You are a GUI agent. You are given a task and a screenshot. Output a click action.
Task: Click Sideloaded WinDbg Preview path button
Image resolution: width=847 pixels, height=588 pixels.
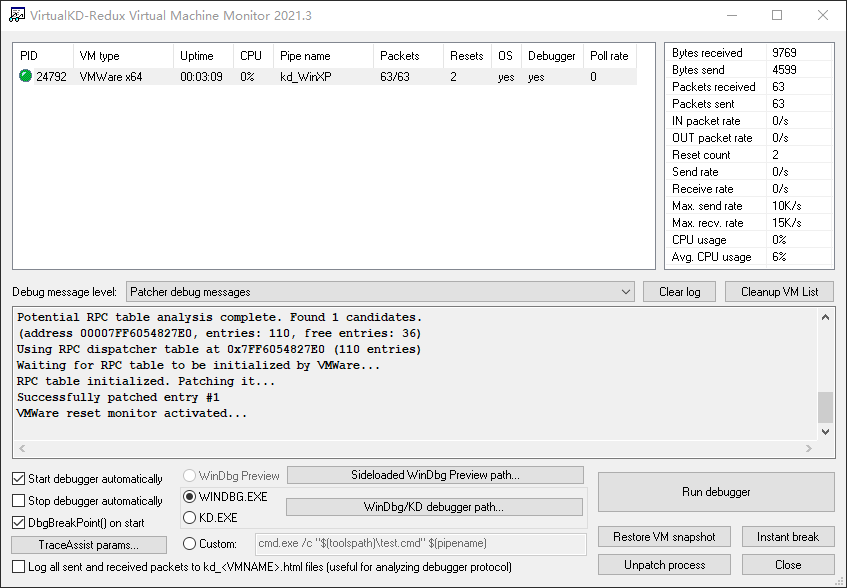pyautogui.click(x=435, y=475)
